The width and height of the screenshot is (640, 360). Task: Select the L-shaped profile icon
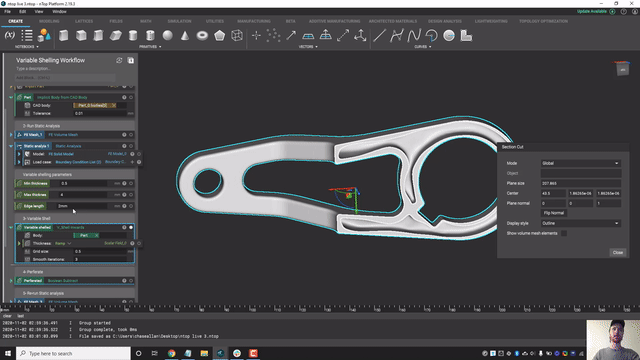click(466, 36)
